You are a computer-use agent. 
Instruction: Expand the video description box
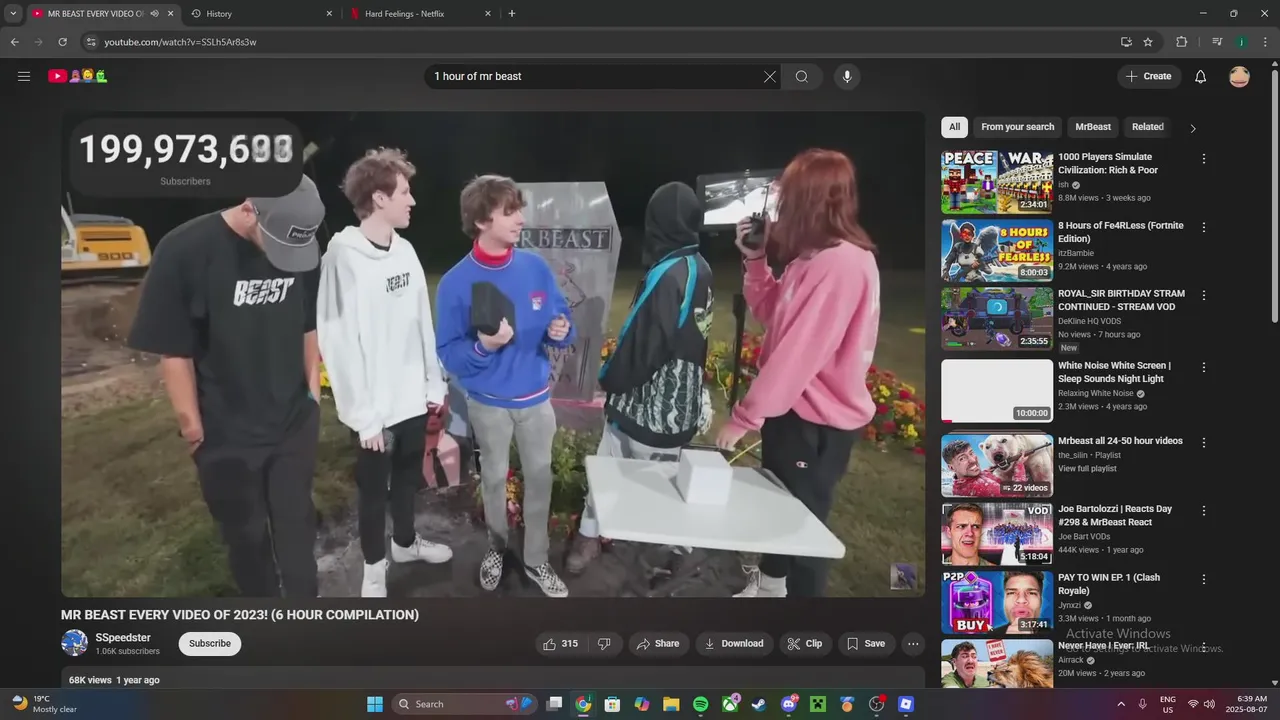pyautogui.click(x=493, y=678)
